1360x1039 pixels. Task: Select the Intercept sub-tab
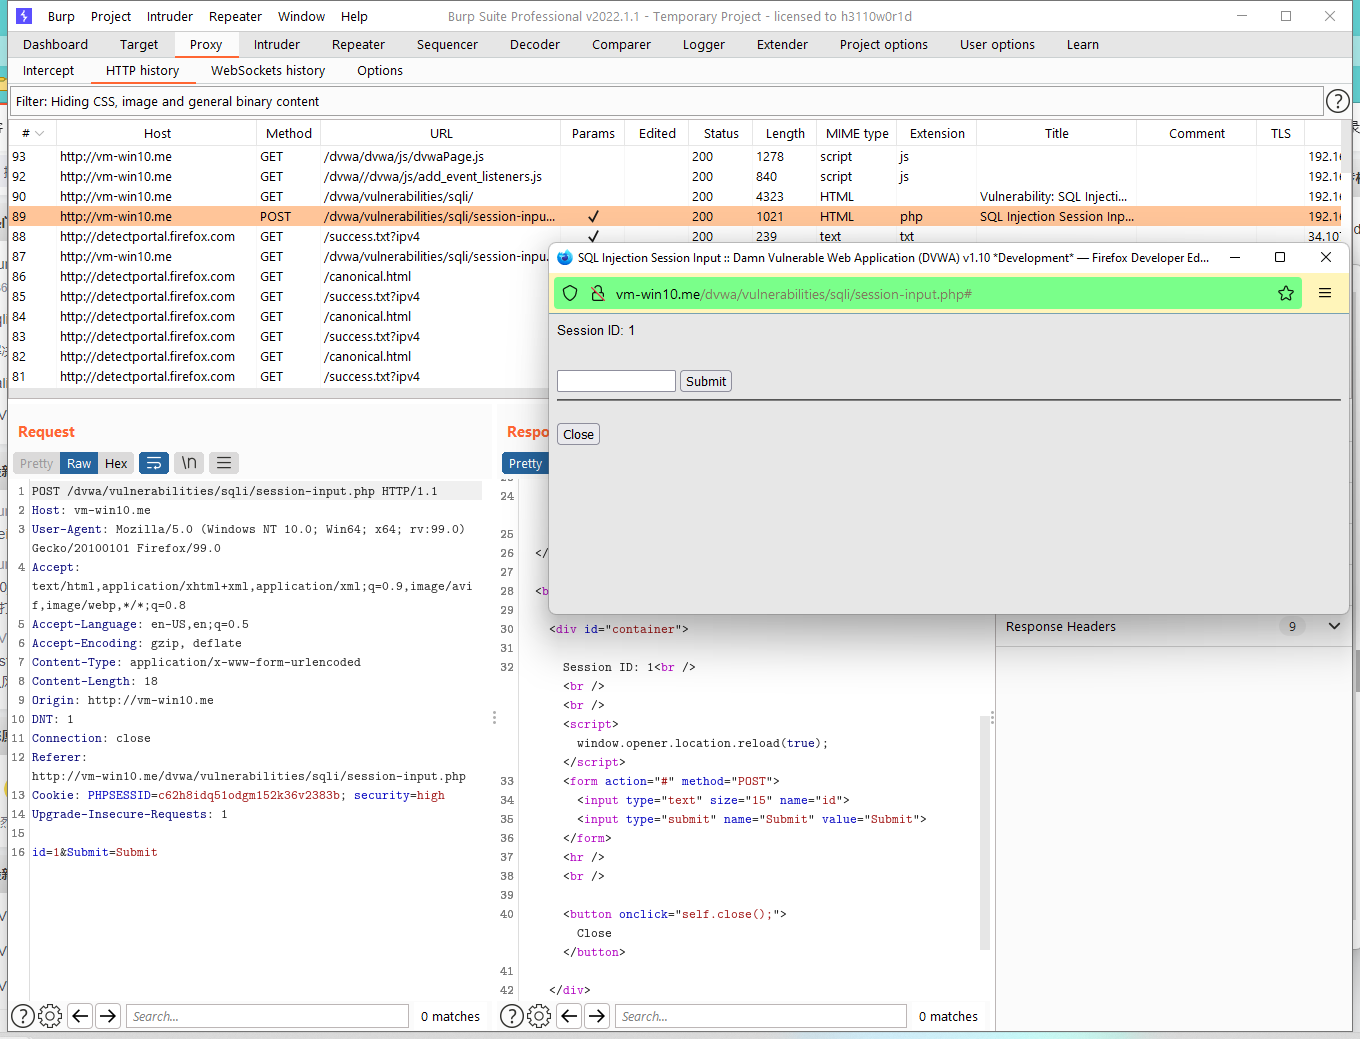click(x=48, y=70)
